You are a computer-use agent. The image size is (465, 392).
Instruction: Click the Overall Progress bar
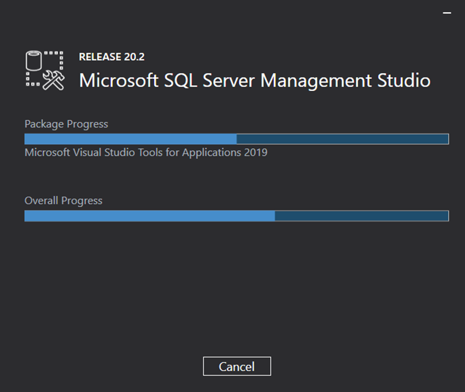point(237,216)
